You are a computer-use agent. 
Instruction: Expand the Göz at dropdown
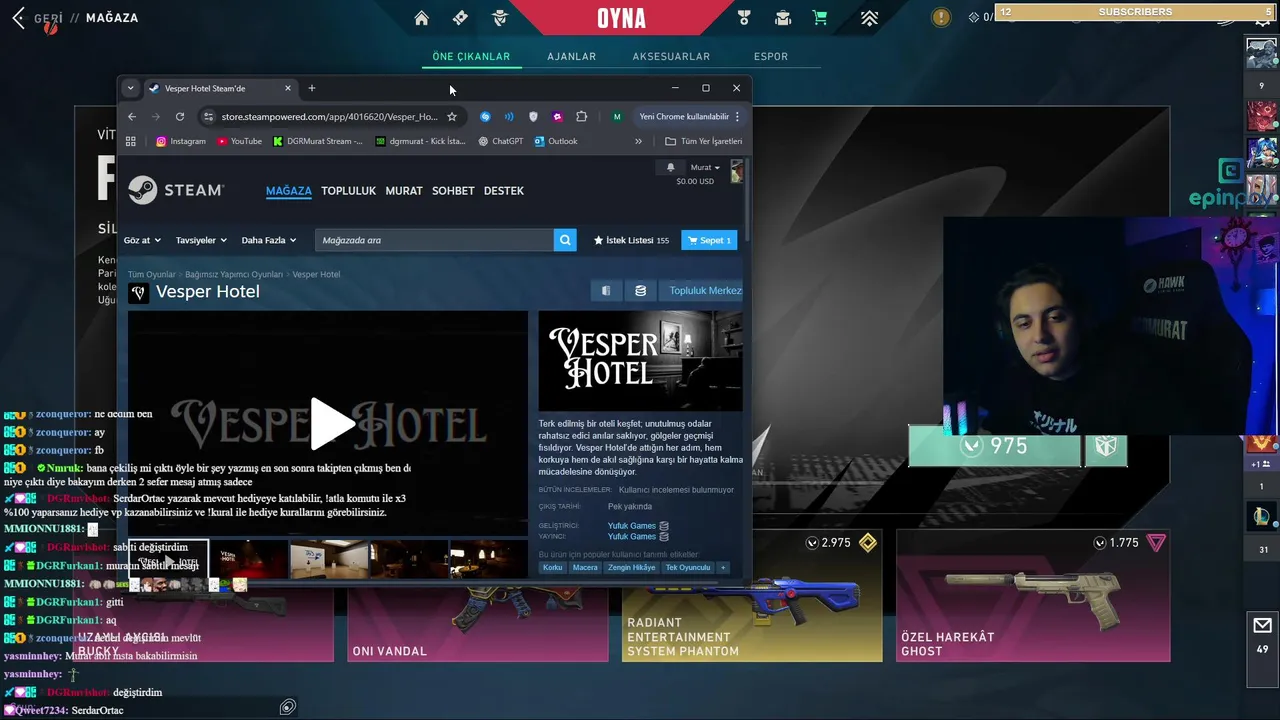142,240
